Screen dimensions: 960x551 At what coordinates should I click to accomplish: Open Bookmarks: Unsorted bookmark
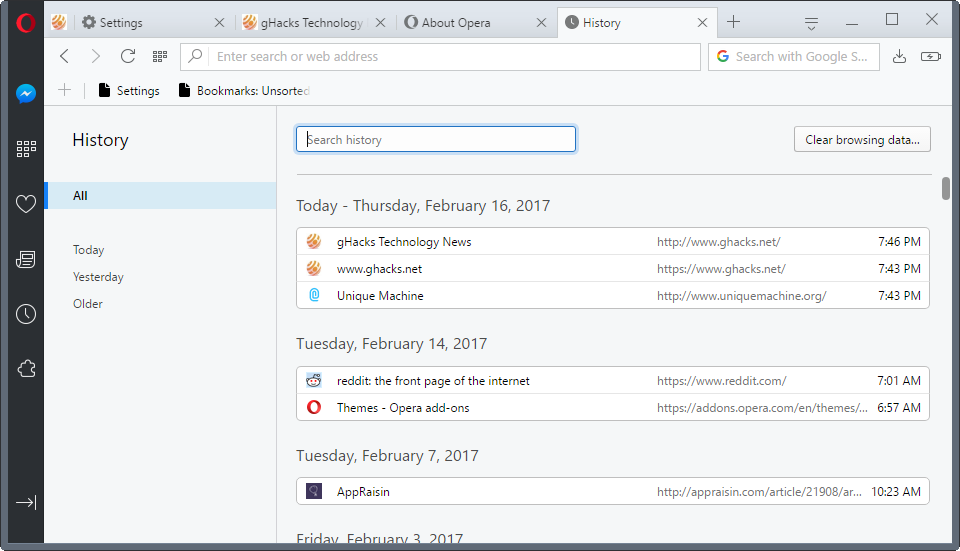(x=244, y=91)
